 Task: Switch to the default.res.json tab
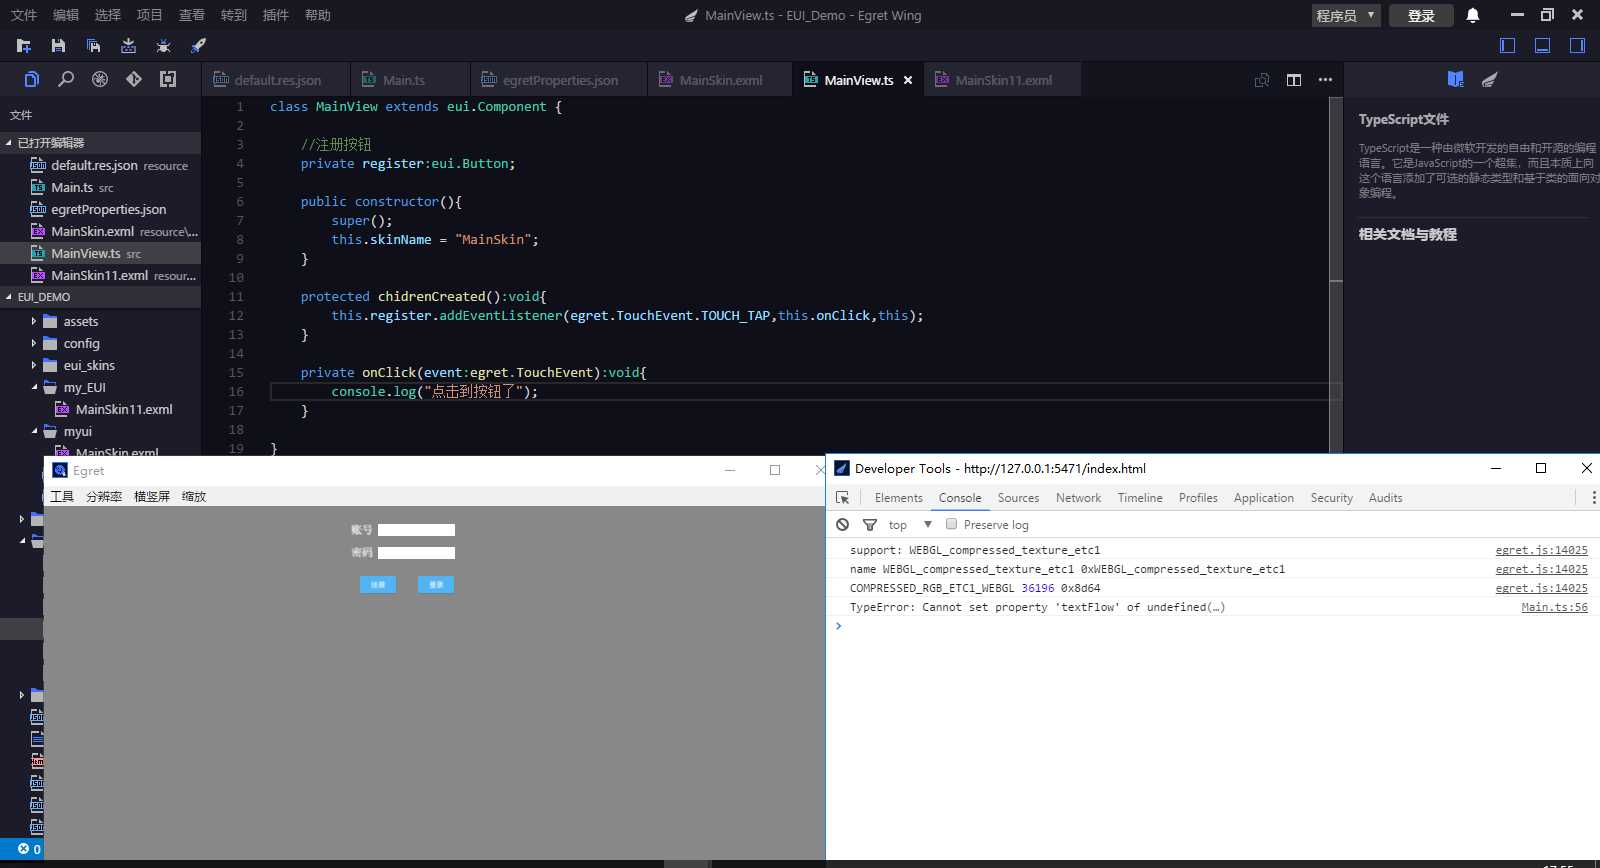pyautogui.click(x=276, y=80)
